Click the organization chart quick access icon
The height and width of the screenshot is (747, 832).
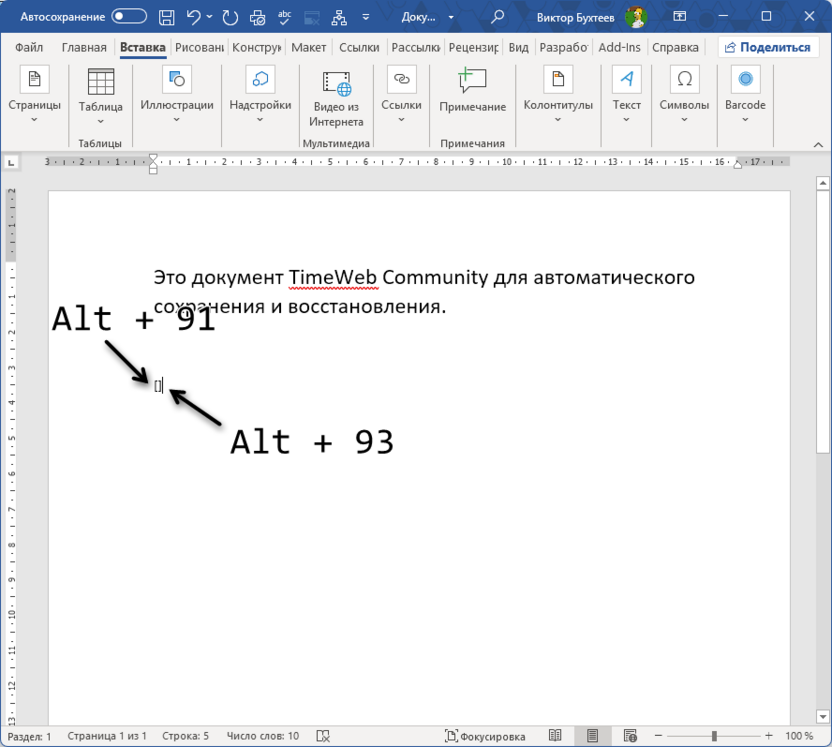[339, 17]
